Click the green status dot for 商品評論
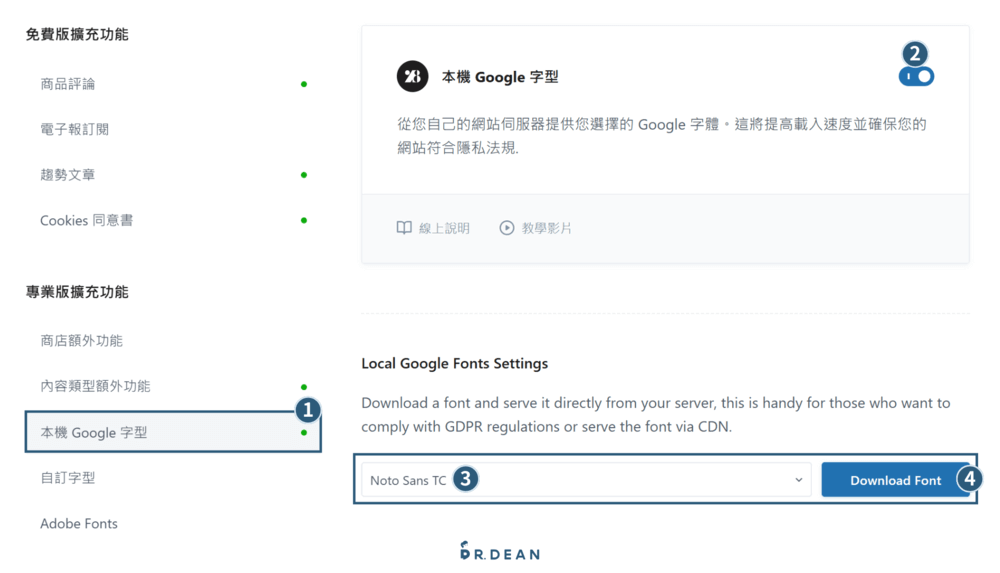 point(304,84)
